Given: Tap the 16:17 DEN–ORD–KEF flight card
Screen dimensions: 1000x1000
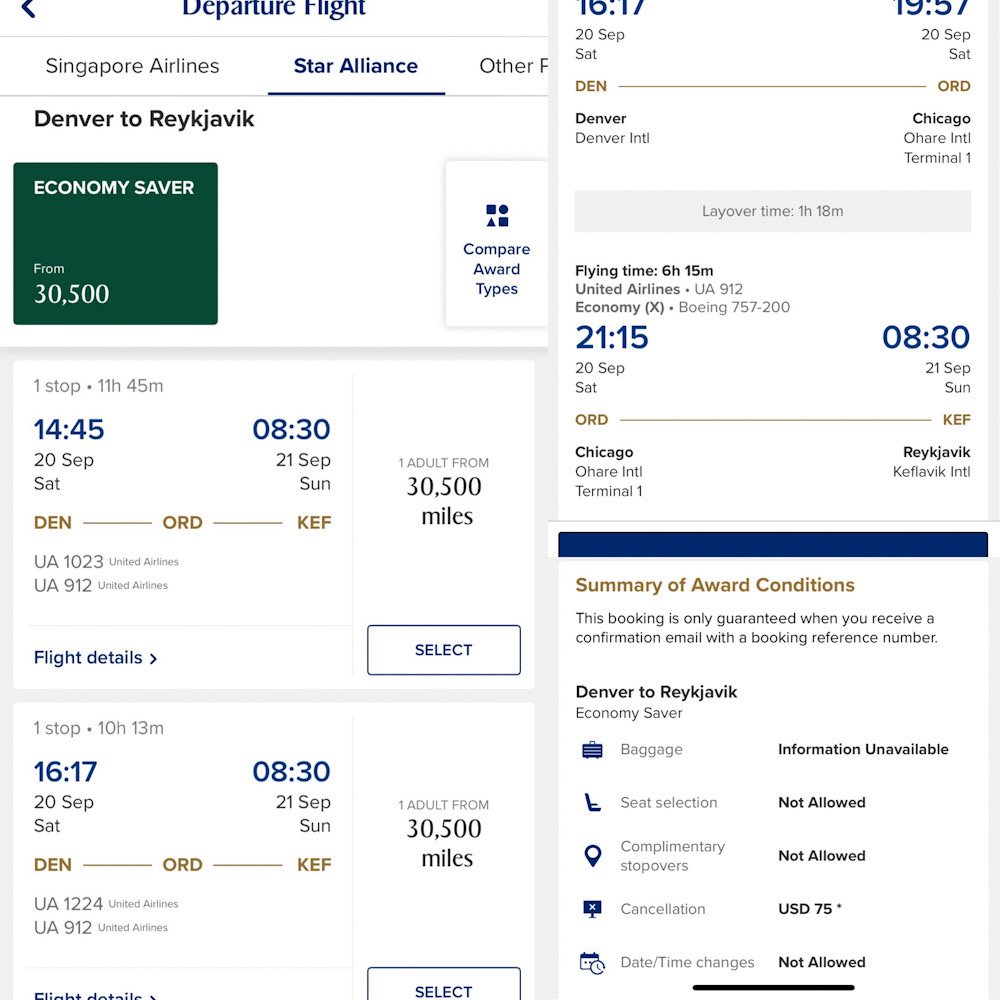Looking at the screenshot, I should [182, 832].
